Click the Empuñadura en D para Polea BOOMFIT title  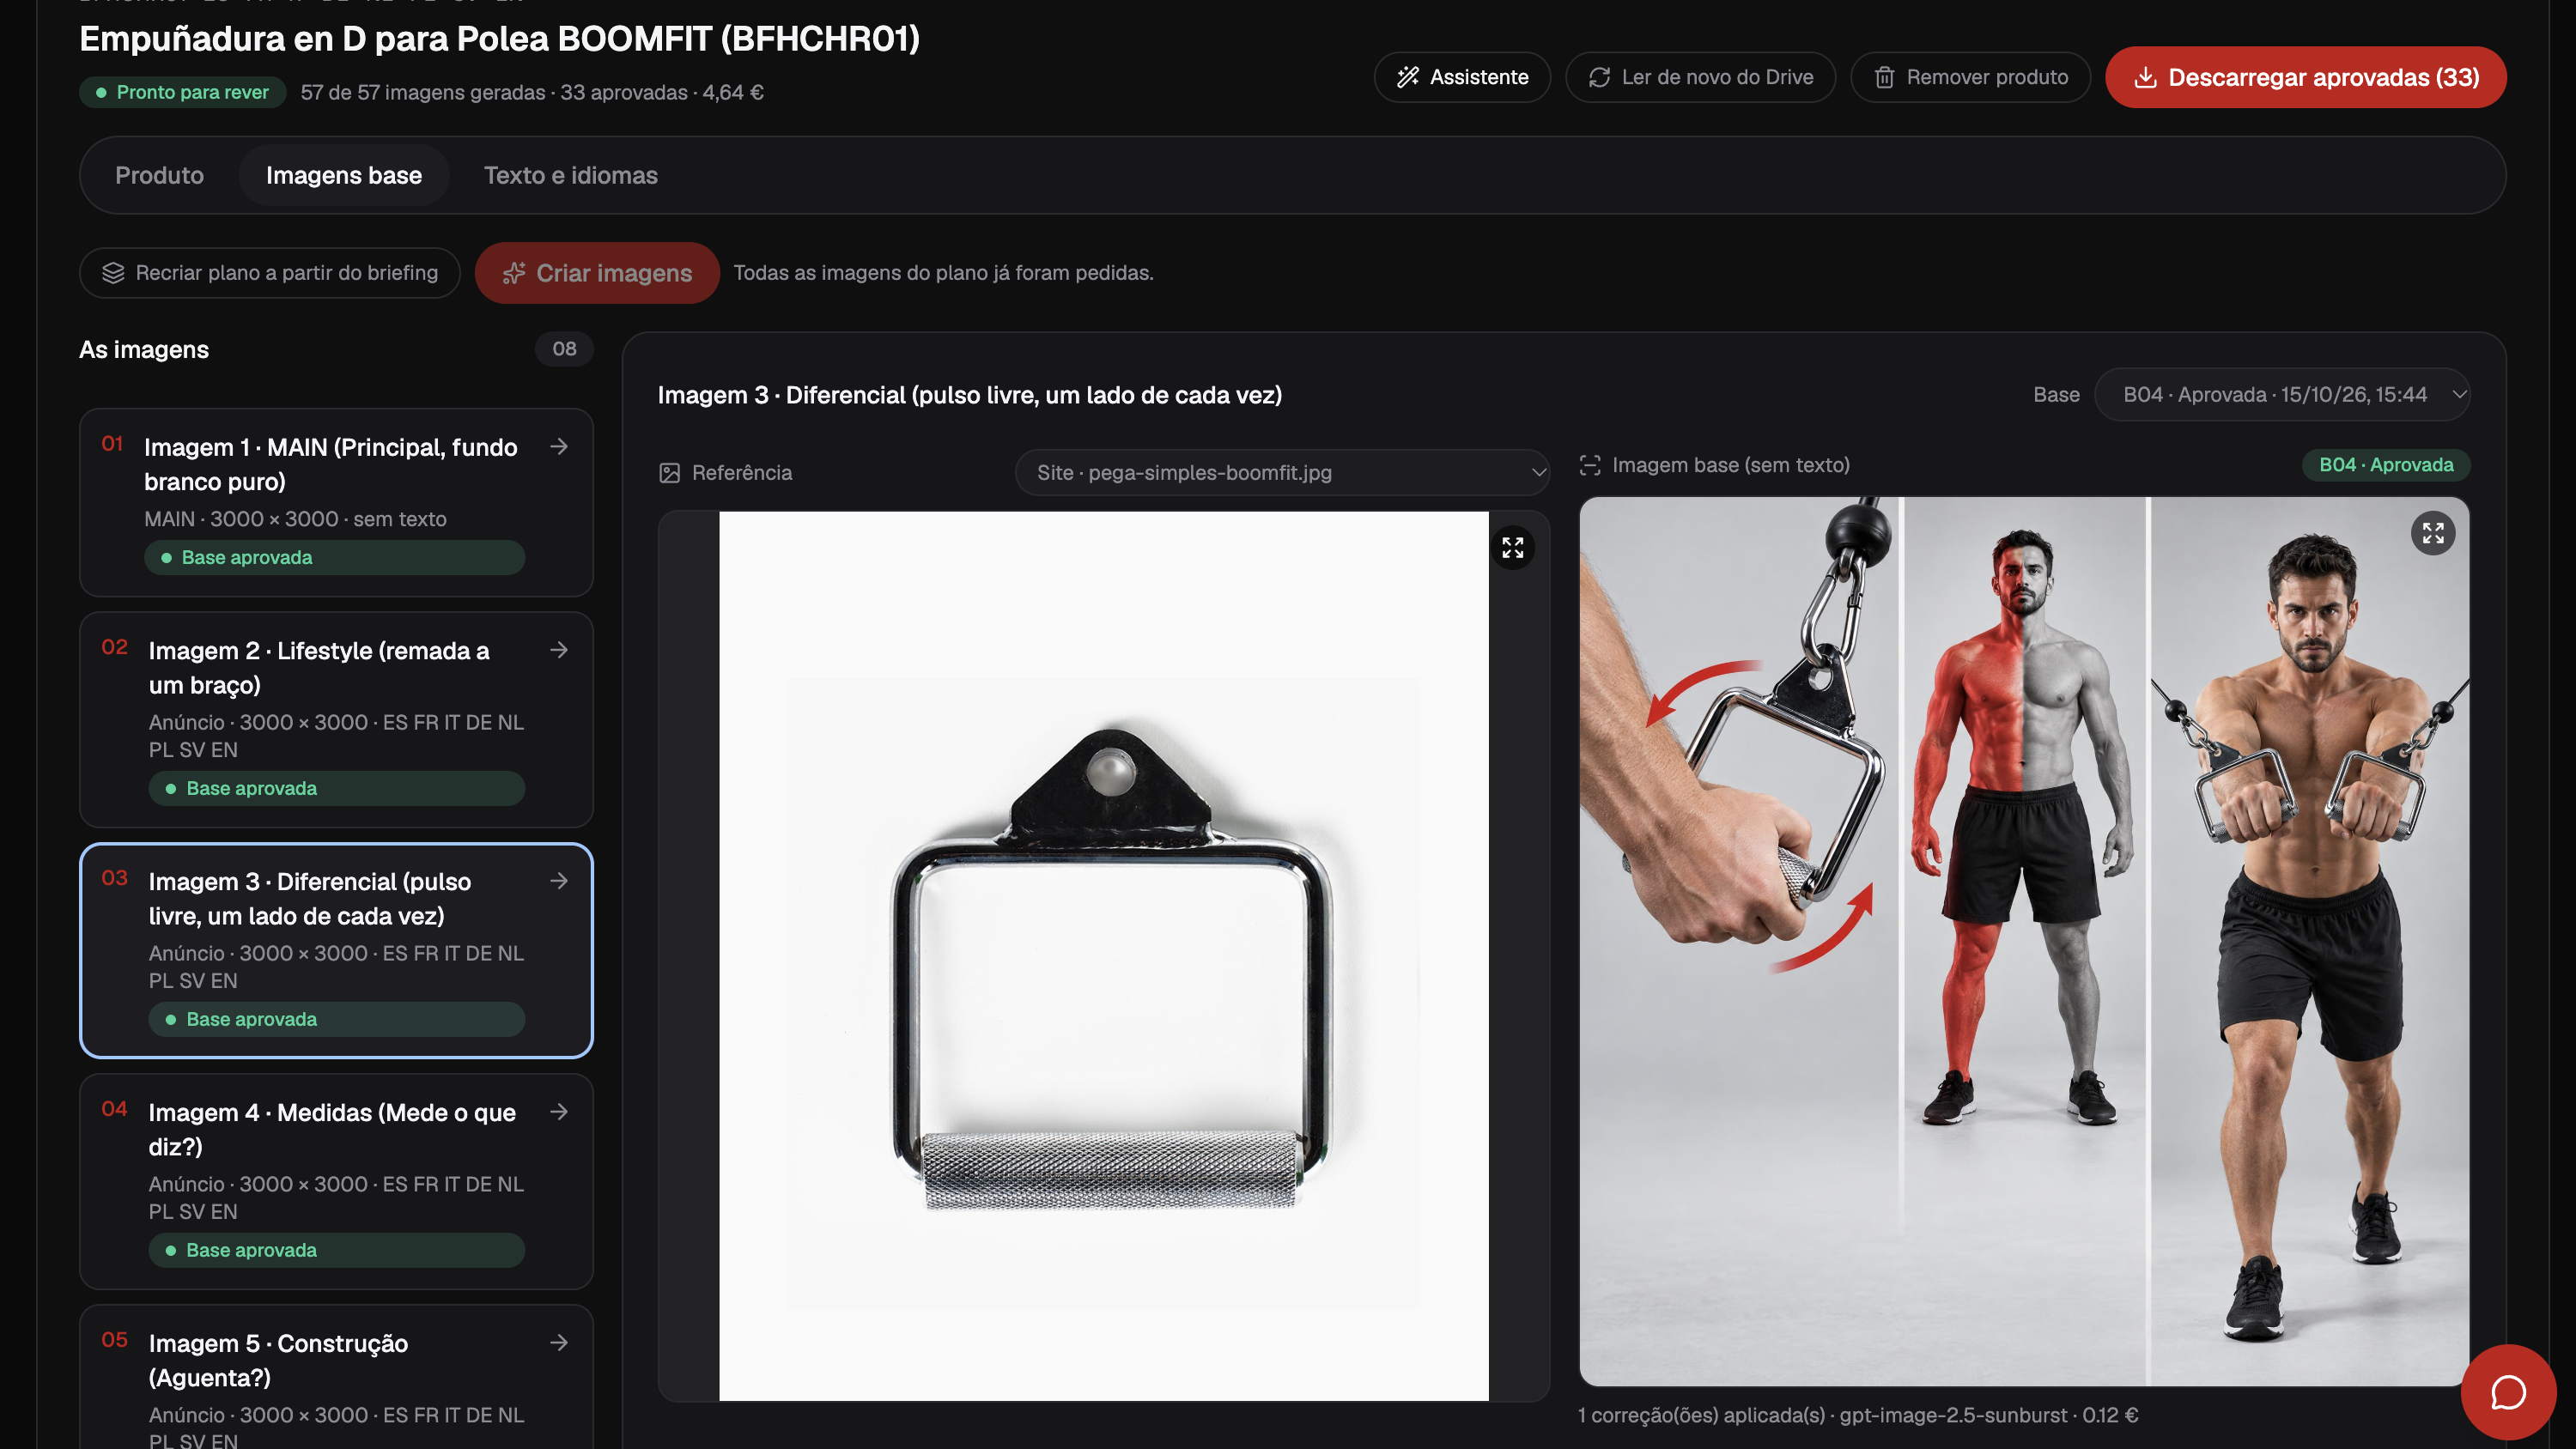pyautogui.click(x=499, y=38)
